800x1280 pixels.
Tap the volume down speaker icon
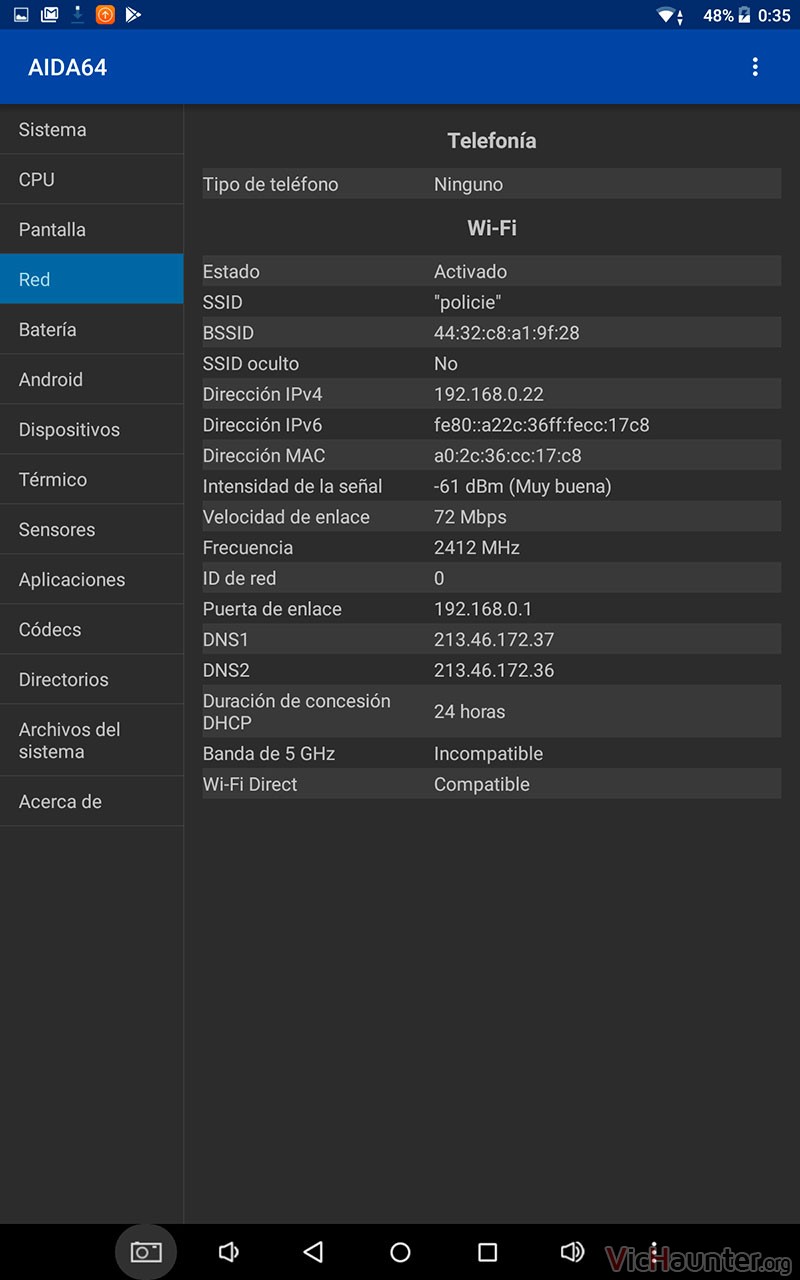[x=228, y=1252]
